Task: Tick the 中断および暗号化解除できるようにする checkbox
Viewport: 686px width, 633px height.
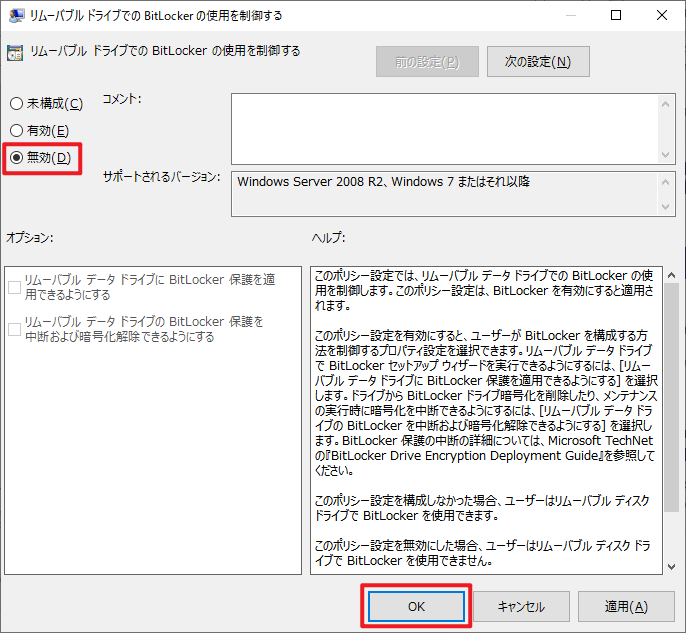Action: (14, 329)
